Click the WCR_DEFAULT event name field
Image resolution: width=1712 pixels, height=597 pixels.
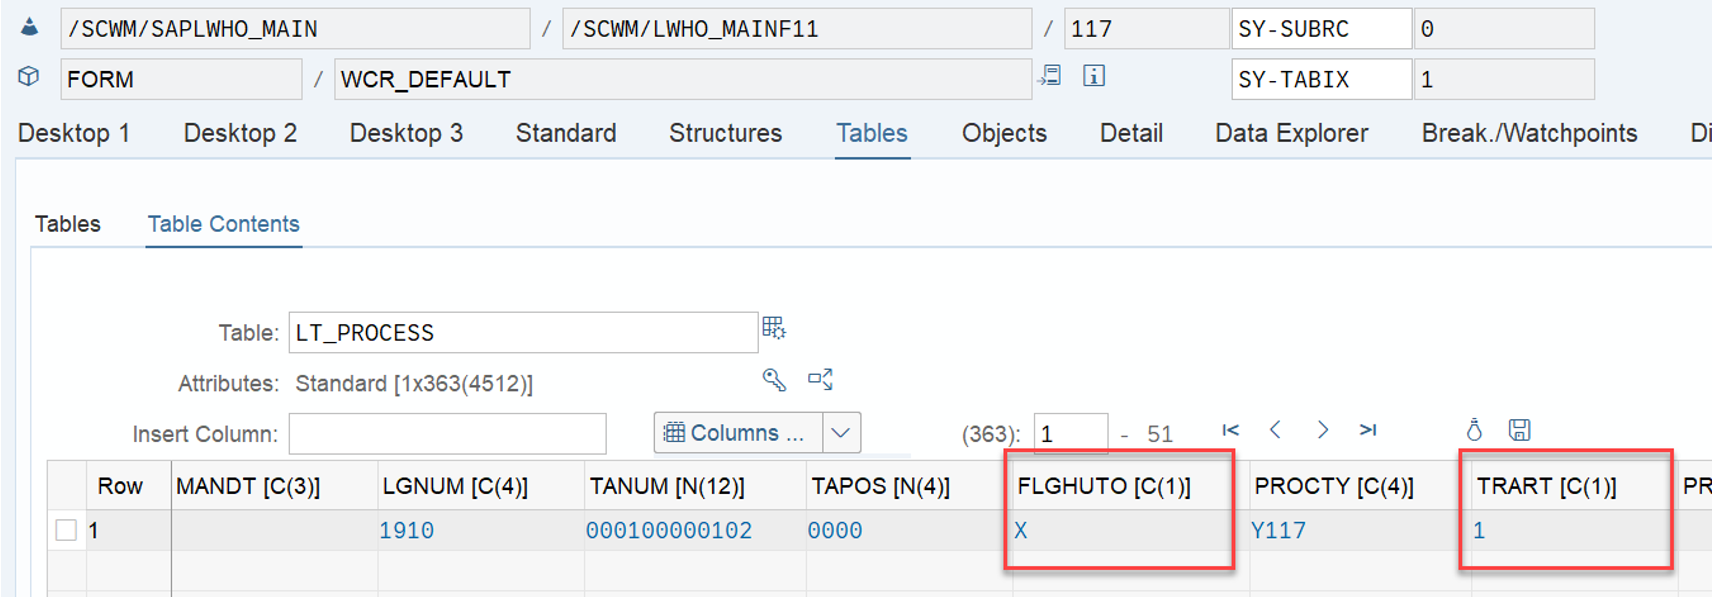coord(683,79)
